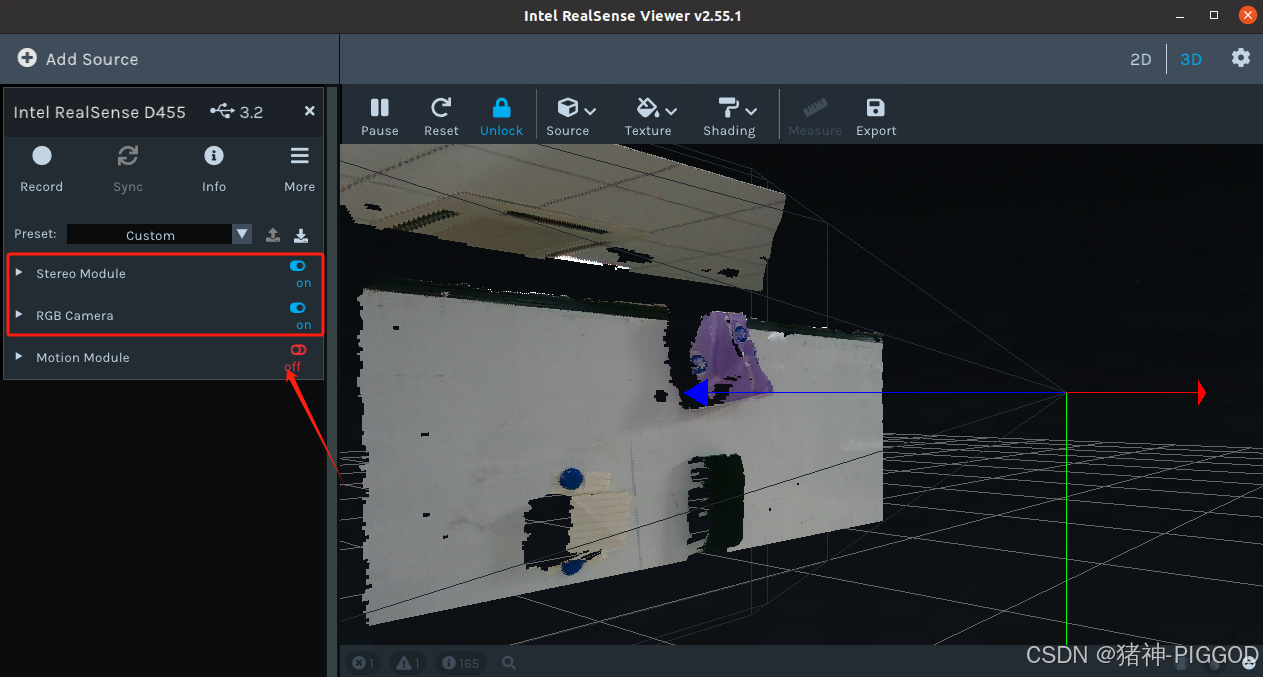
Task: Open device Info
Action: pyautogui.click(x=214, y=168)
